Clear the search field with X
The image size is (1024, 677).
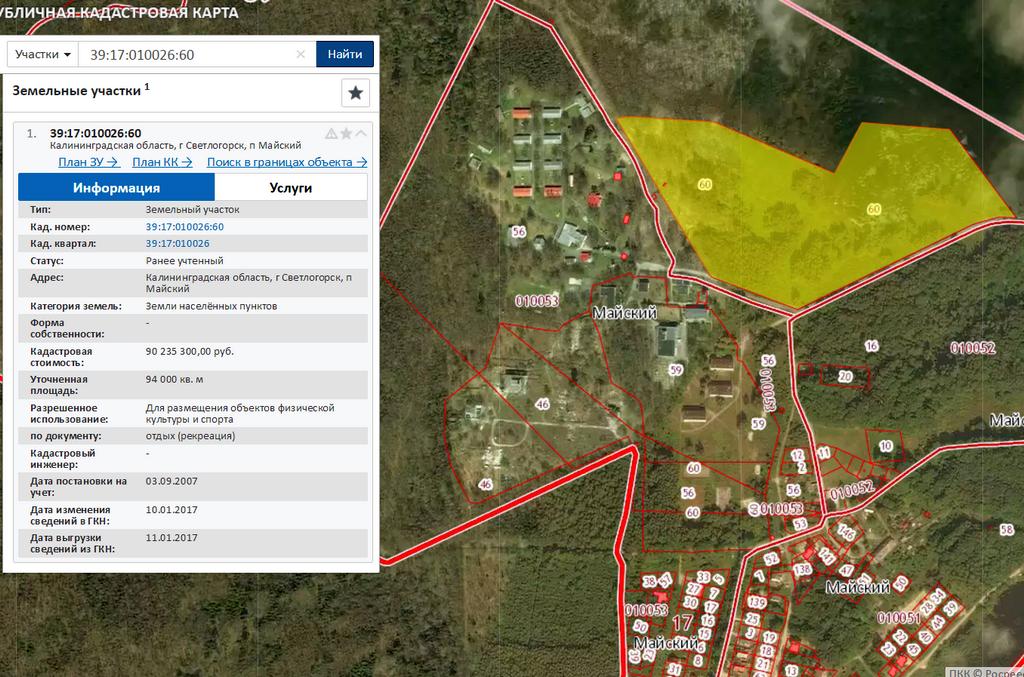click(301, 54)
